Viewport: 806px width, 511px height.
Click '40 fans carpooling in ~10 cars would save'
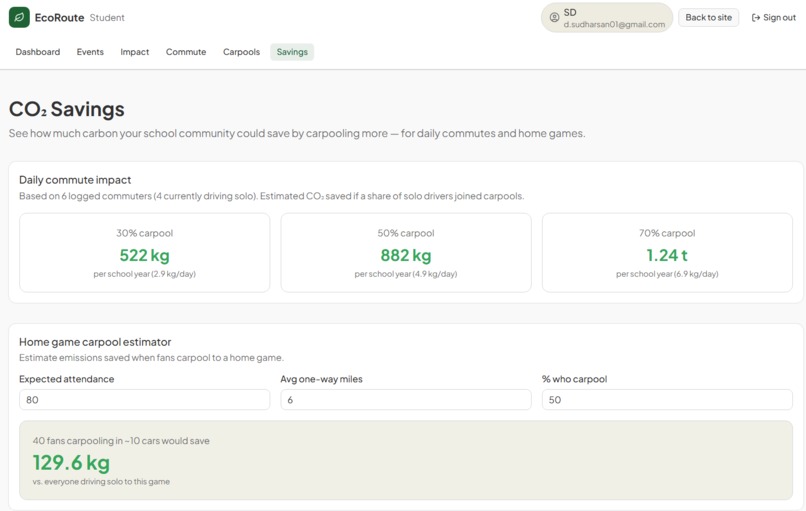pyautogui.click(x=121, y=441)
